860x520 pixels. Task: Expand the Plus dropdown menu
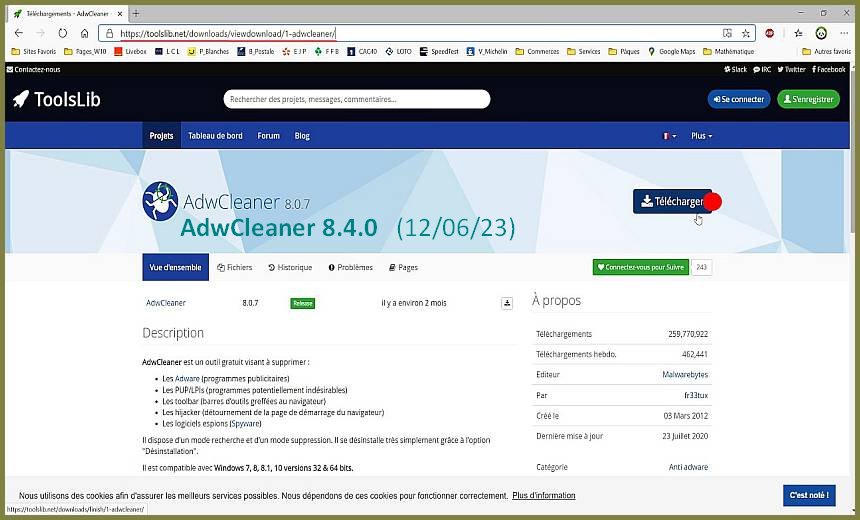point(701,135)
